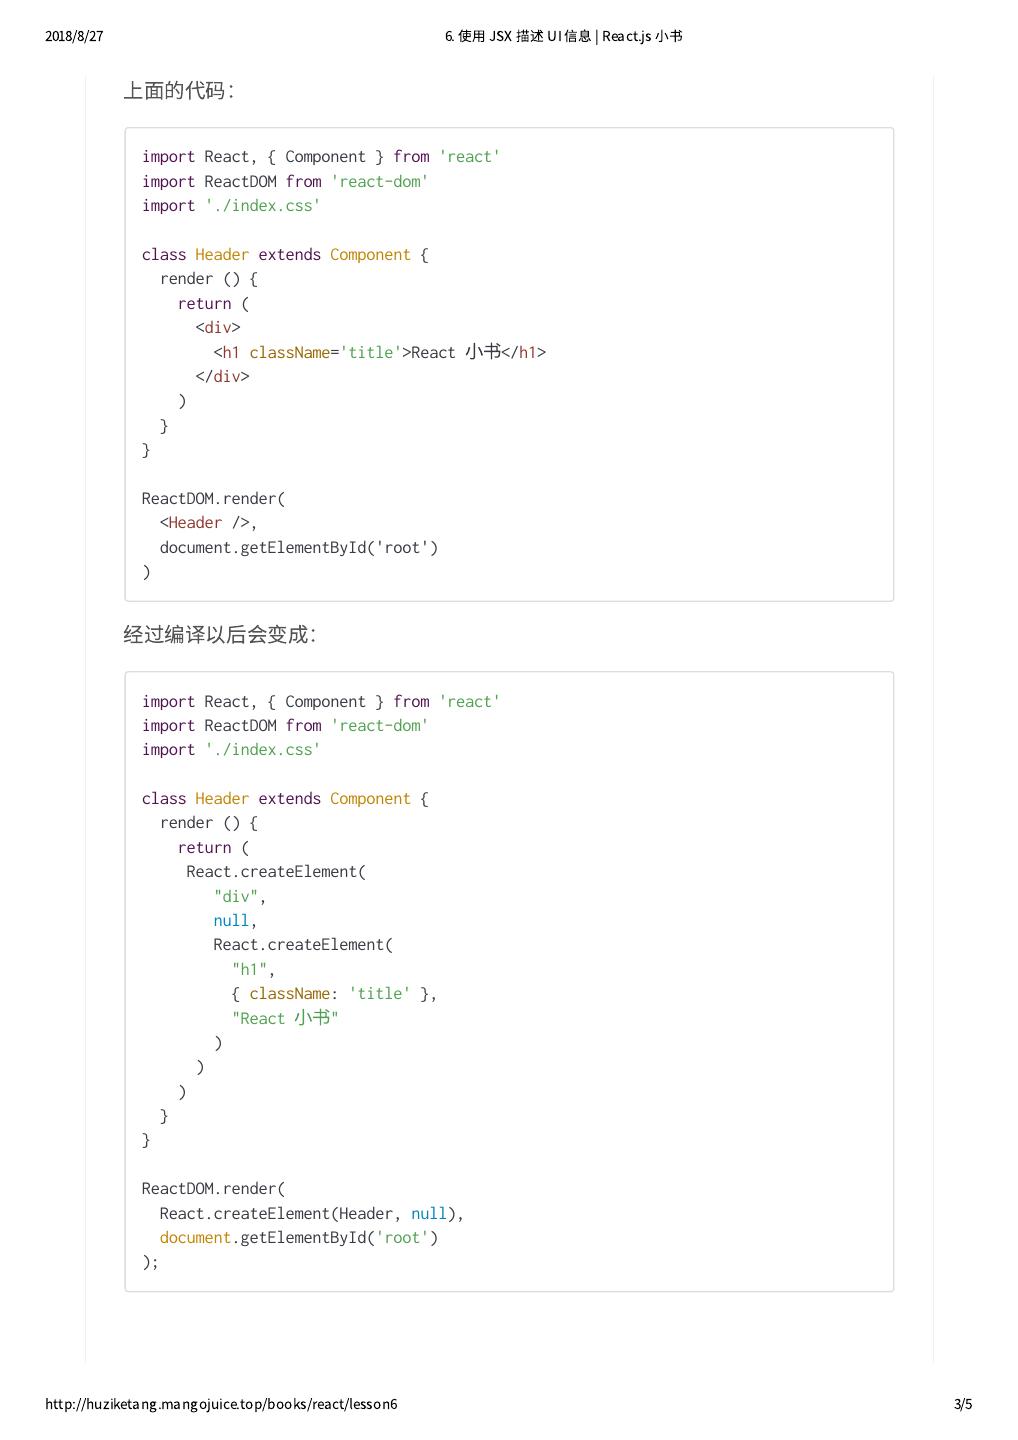Click the 'react-dom' import in first code block
1018x1440 pixels.
click(x=379, y=181)
